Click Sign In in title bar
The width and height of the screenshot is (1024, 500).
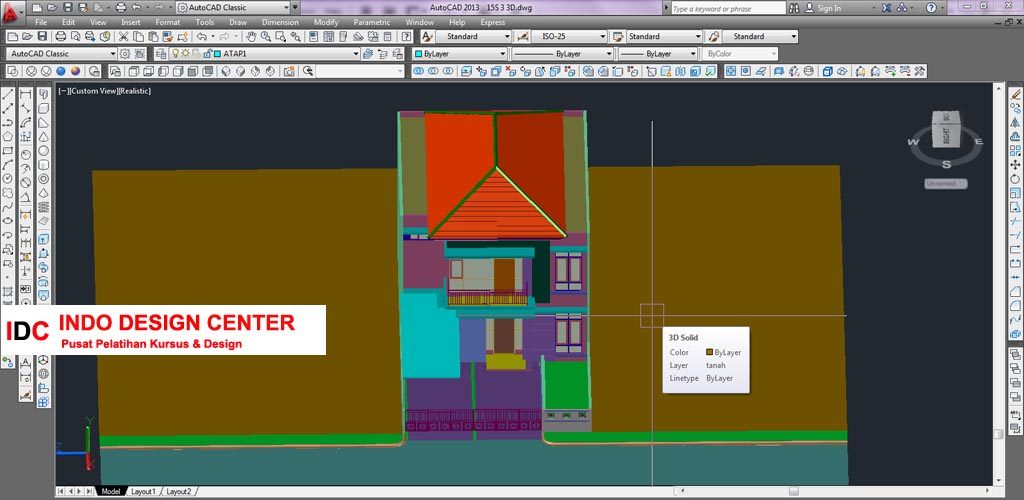[x=829, y=8]
